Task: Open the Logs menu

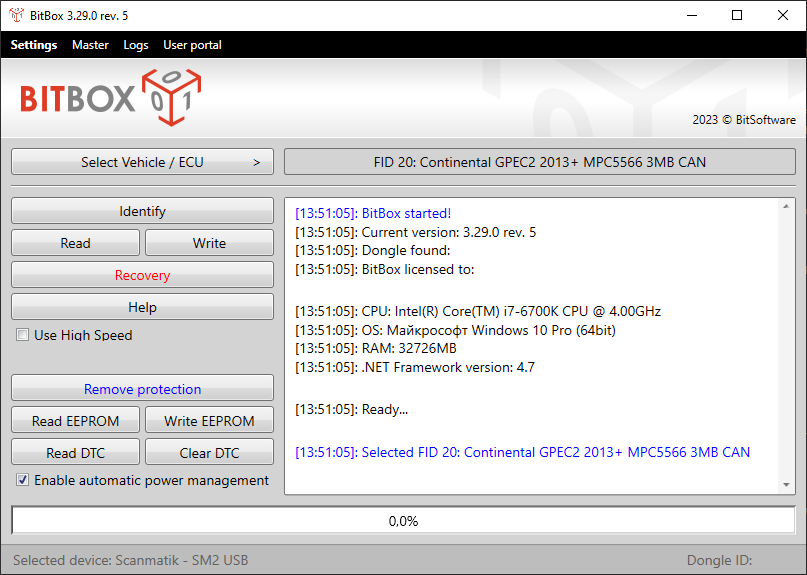Action: pos(136,45)
